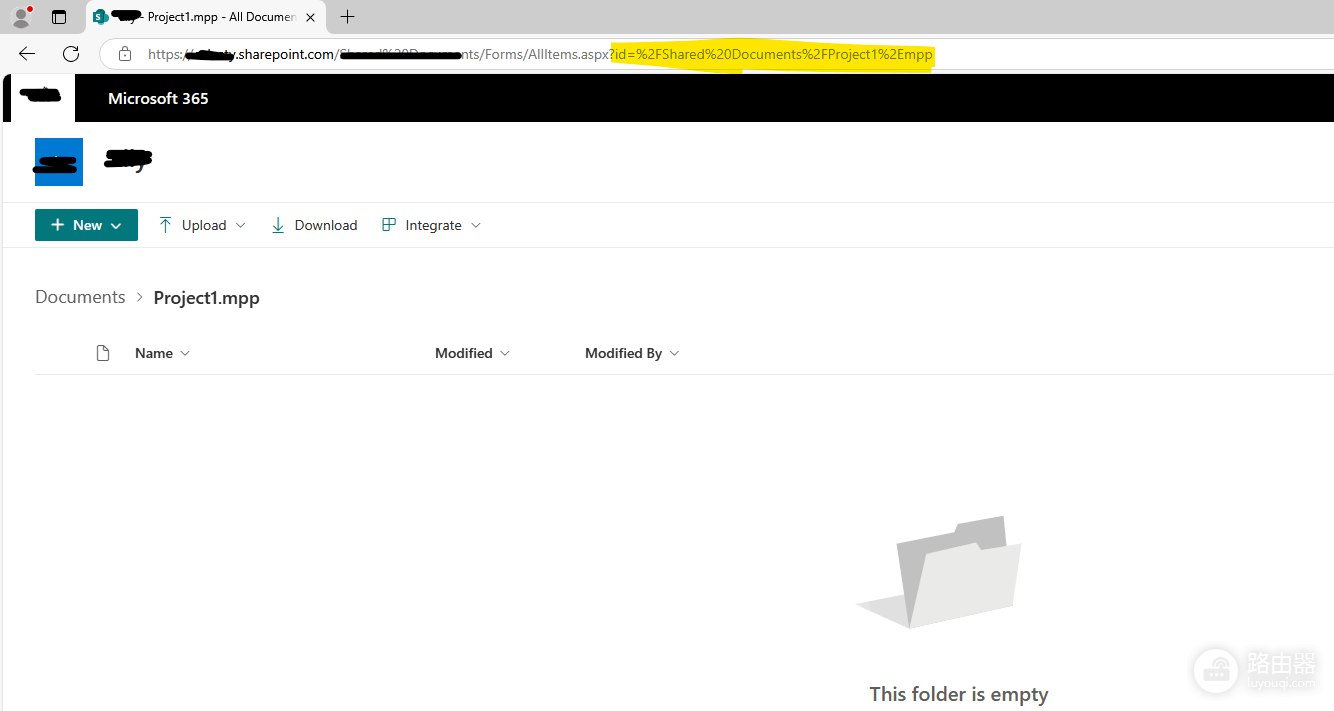Reload the page with refresh icon
Viewport: 1334px width, 711px height.
pos(70,54)
